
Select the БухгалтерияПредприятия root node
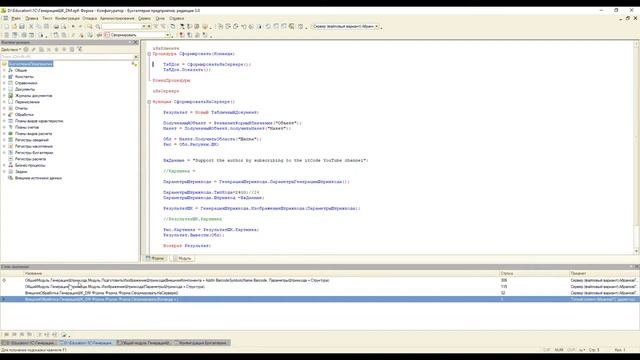[31, 64]
